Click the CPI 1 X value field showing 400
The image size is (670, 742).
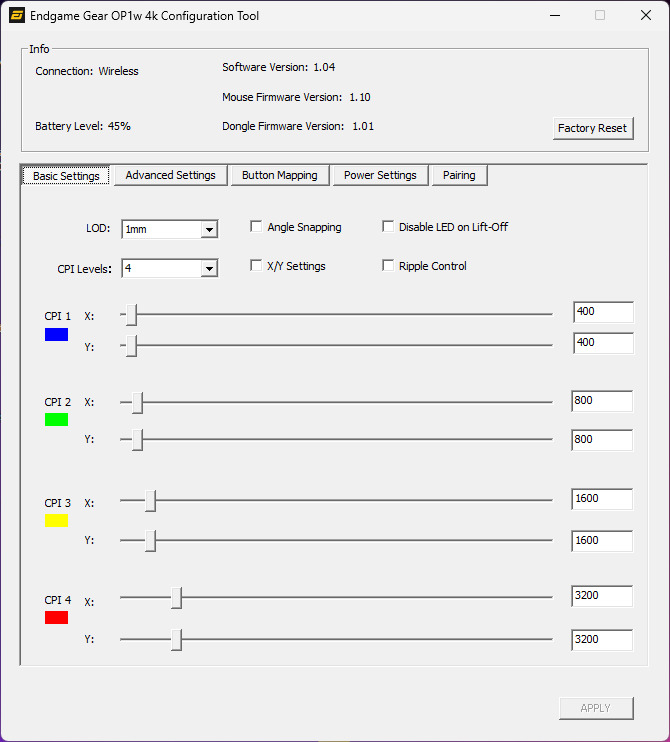tap(603, 312)
